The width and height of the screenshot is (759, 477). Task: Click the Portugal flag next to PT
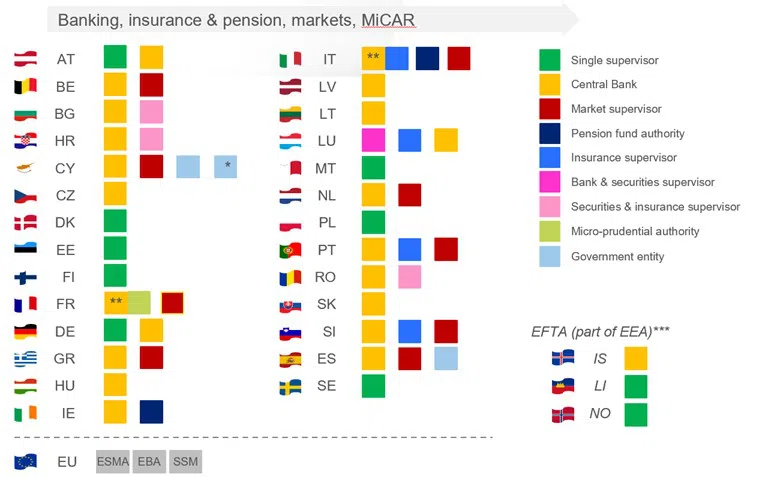tap(290, 250)
